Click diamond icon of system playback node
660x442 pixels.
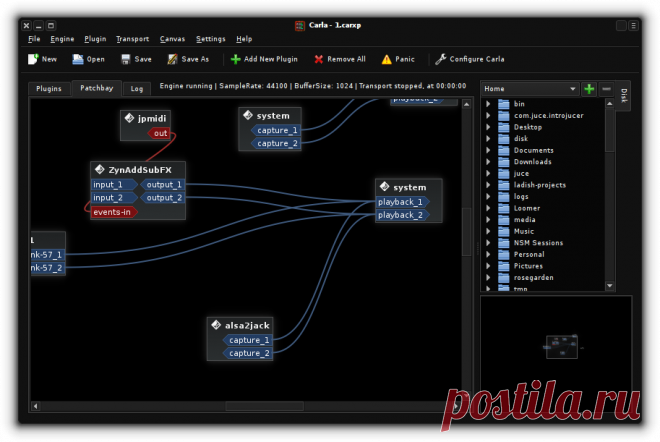(384, 186)
